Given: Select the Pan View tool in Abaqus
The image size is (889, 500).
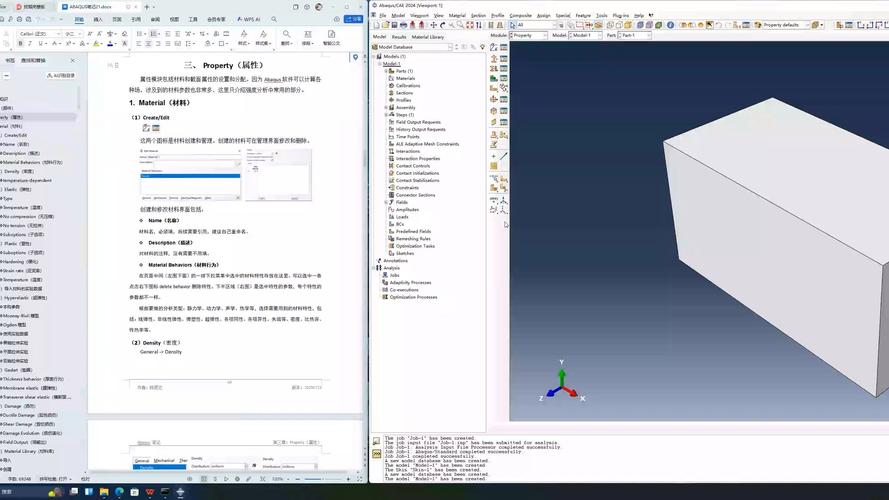Looking at the screenshot, I should tap(434, 25).
